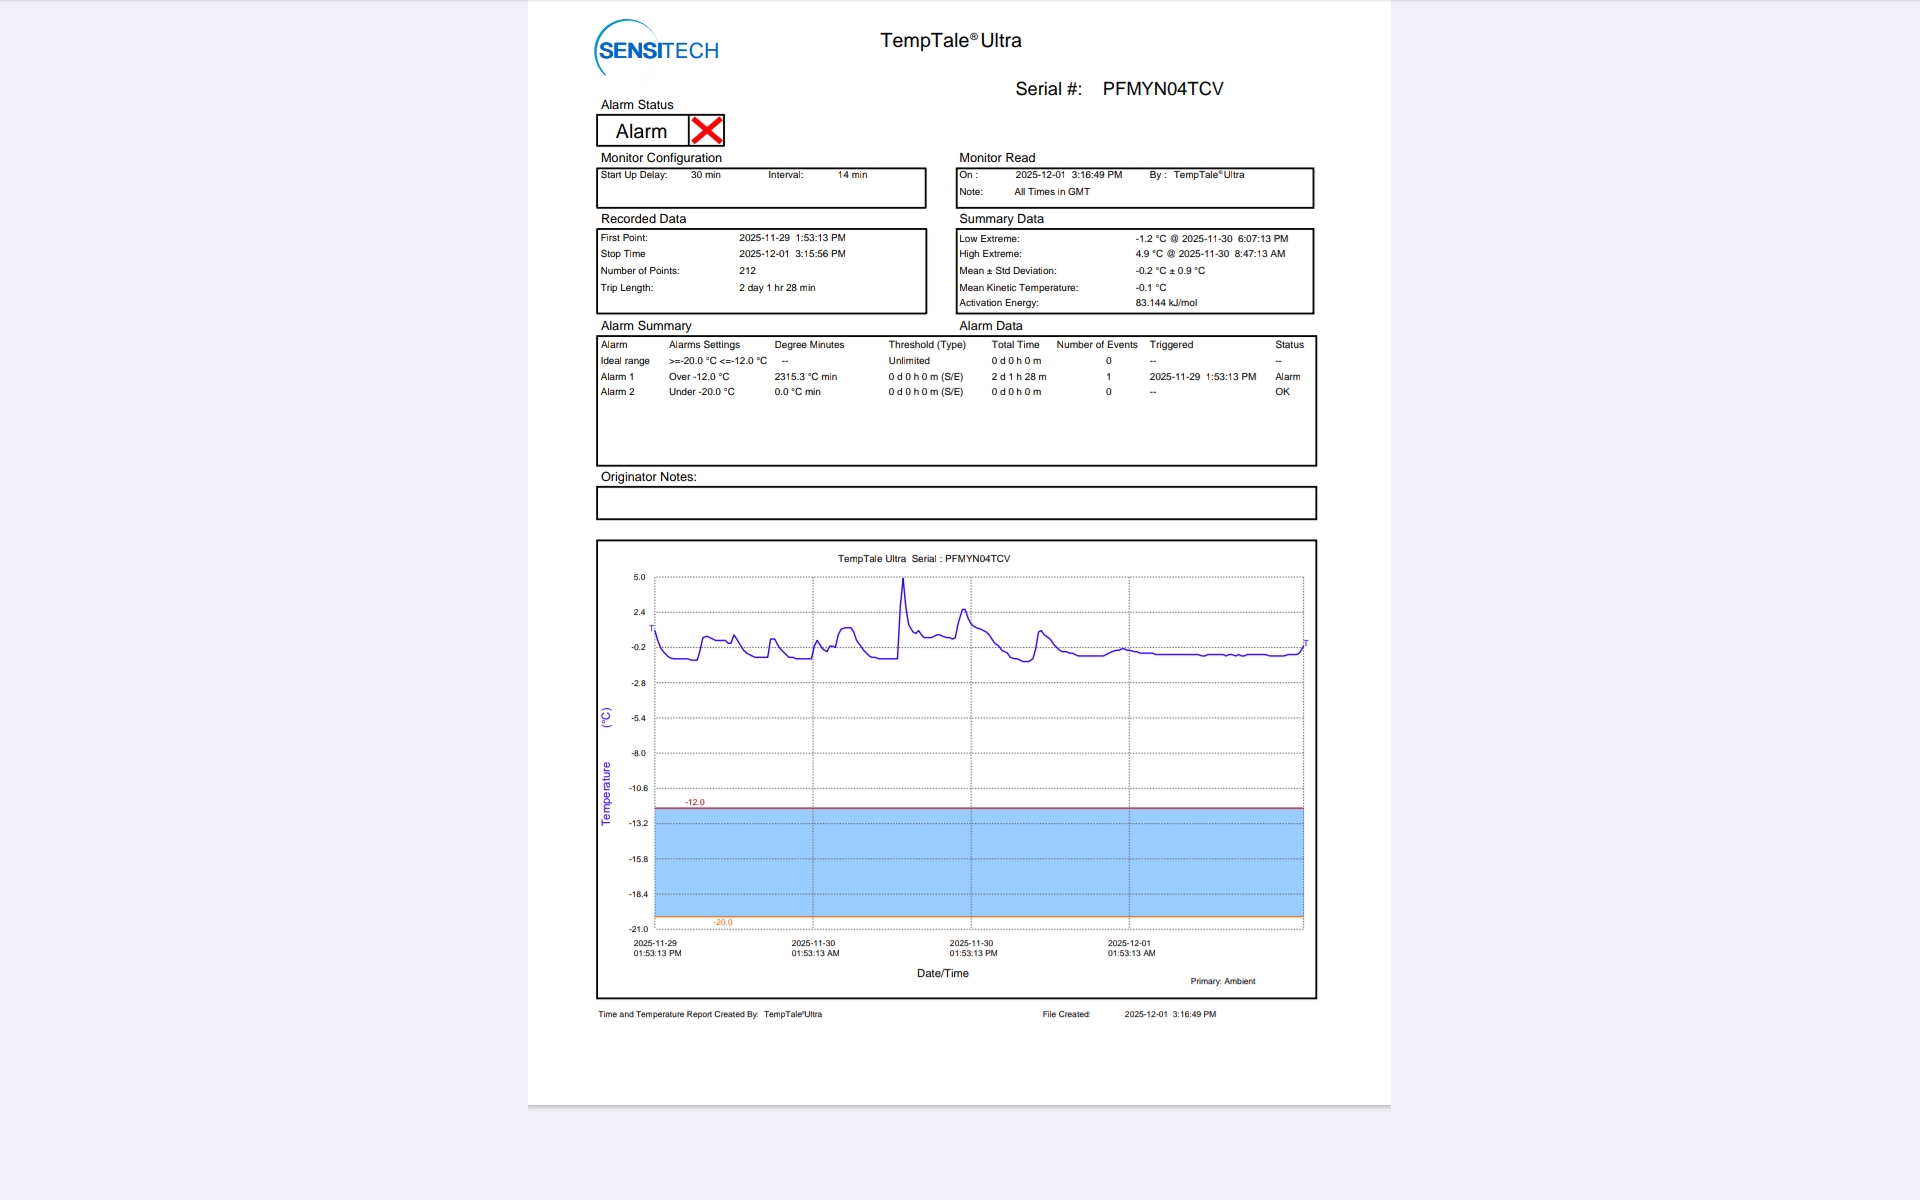Click the Number of Points value 212
The width and height of the screenshot is (1920, 1200).
tap(747, 271)
